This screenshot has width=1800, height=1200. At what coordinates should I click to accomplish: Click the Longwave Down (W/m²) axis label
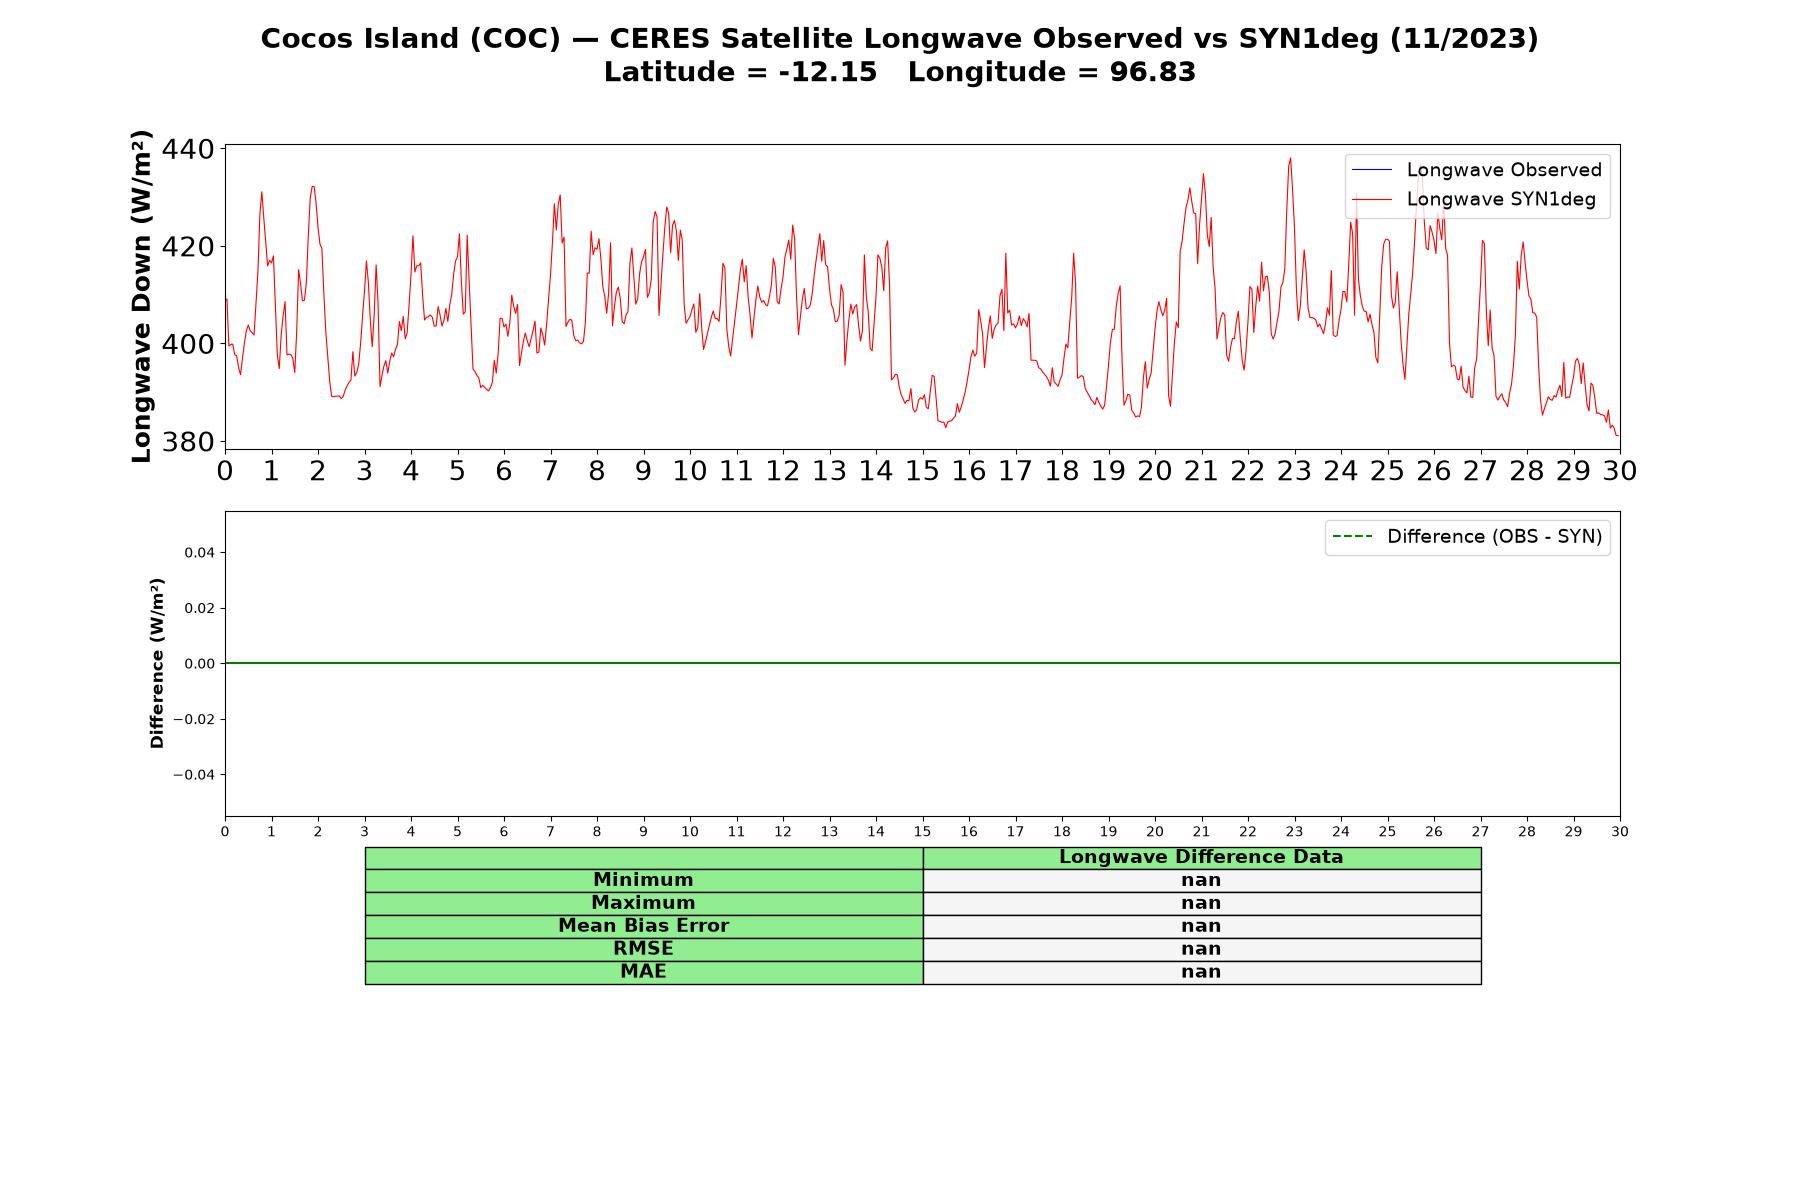142,296
